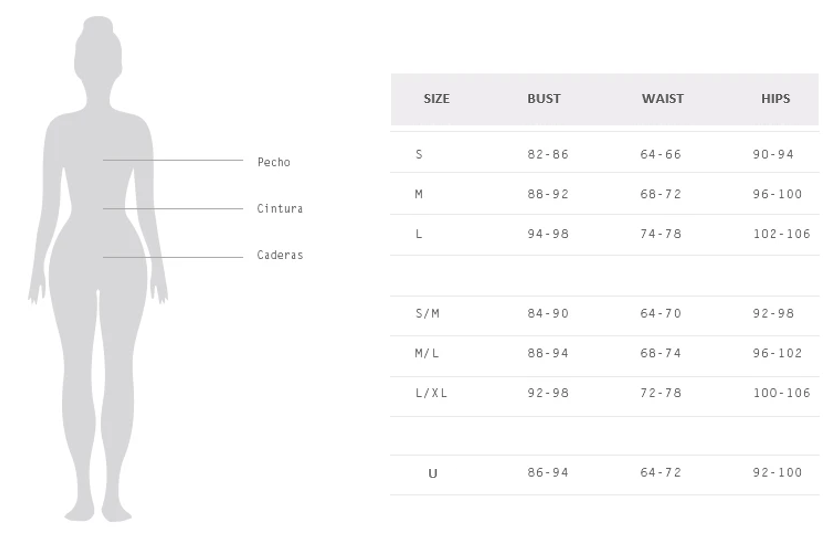
Task: Select the size S row label
Action: tap(419, 155)
